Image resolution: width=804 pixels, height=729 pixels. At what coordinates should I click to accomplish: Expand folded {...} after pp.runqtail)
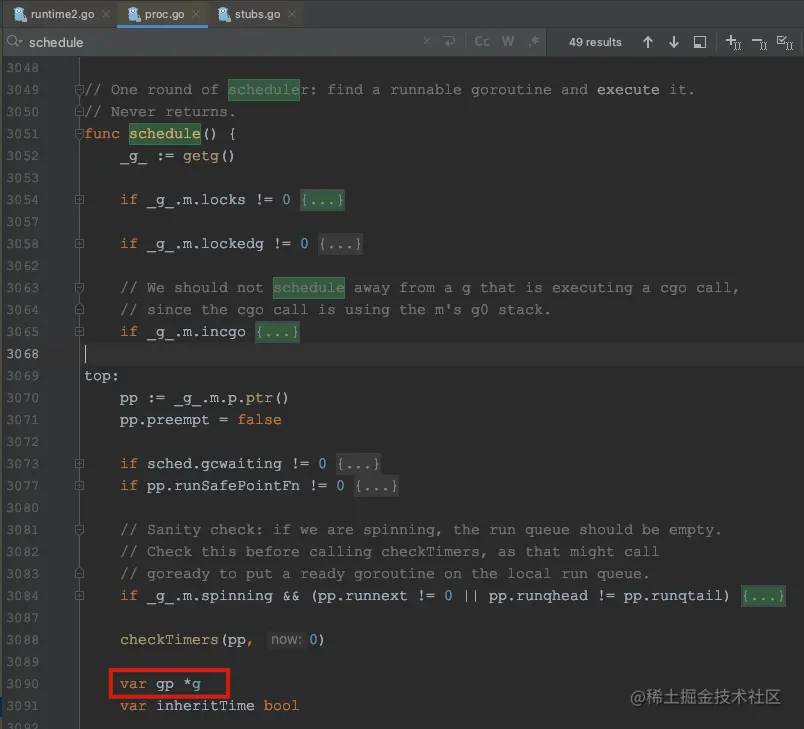(x=763, y=596)
